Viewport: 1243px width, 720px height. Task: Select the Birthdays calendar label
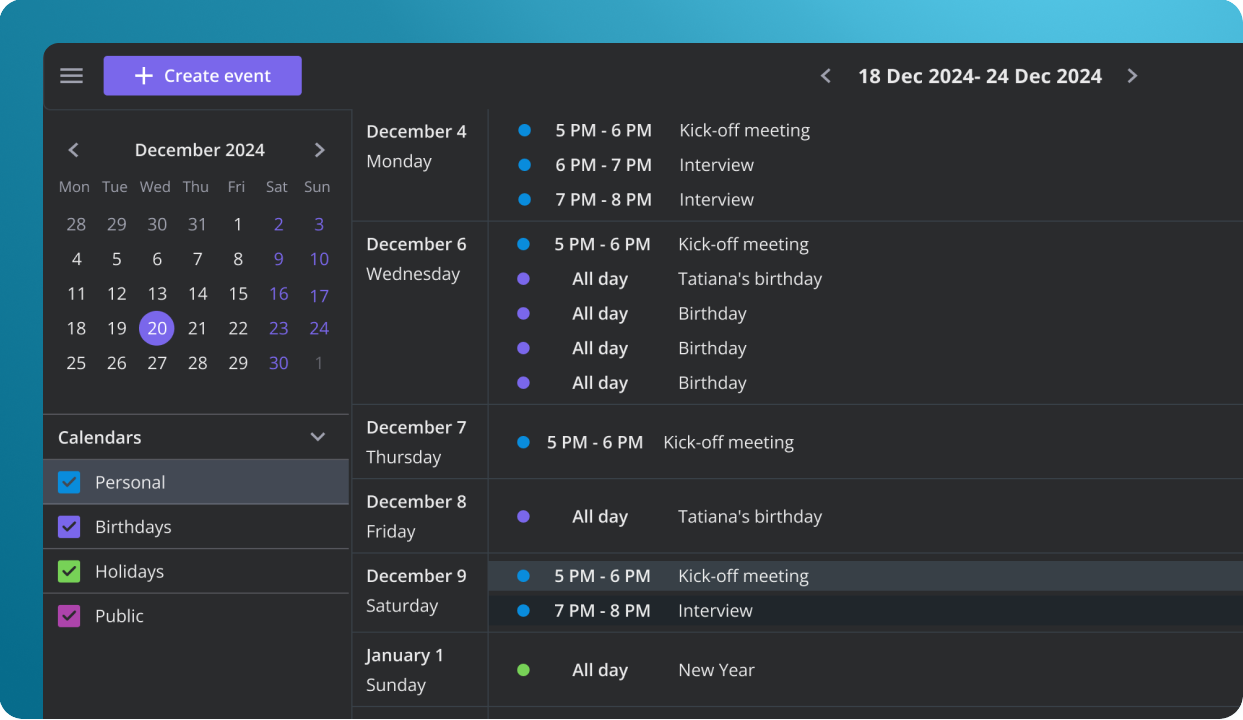133,527
